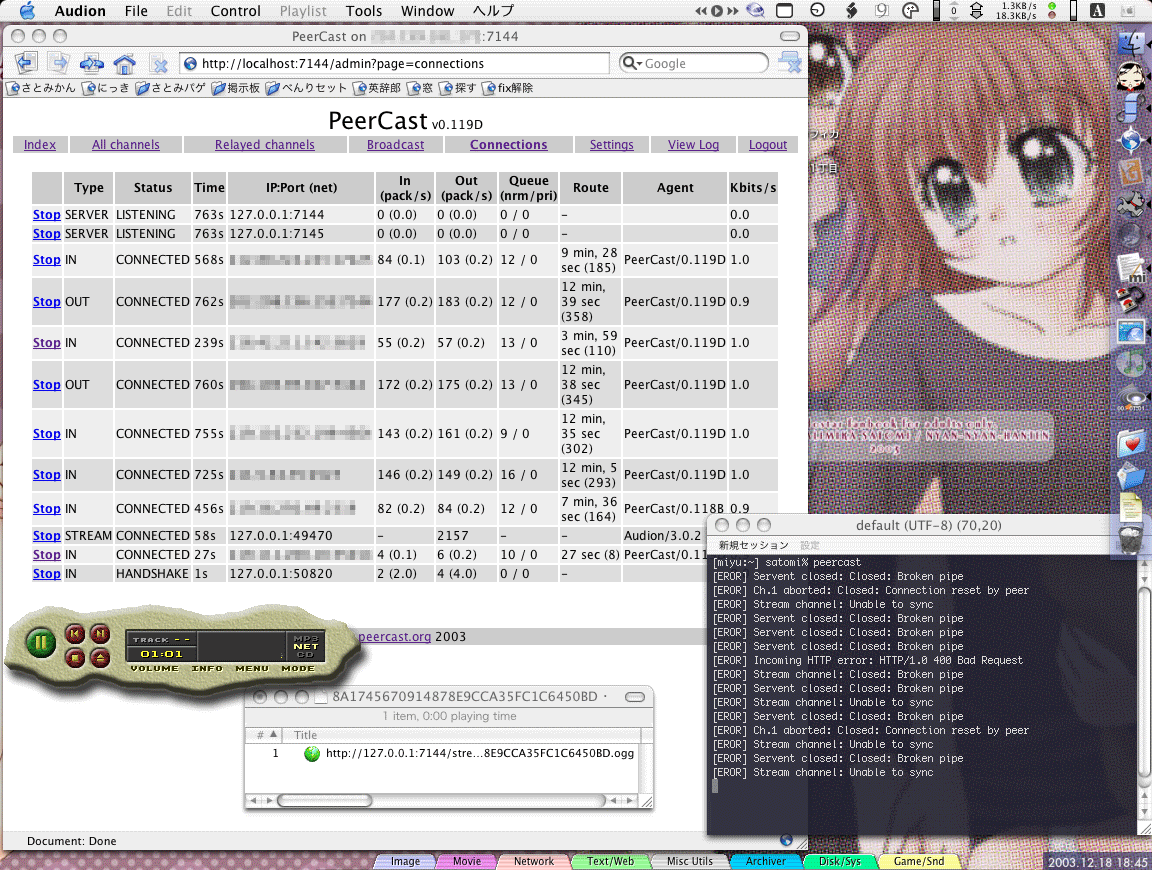Open the Home page icon in toolbar
Viewport: 1152px width, 870px height.
pyautogui.click(x=125, y=64)
